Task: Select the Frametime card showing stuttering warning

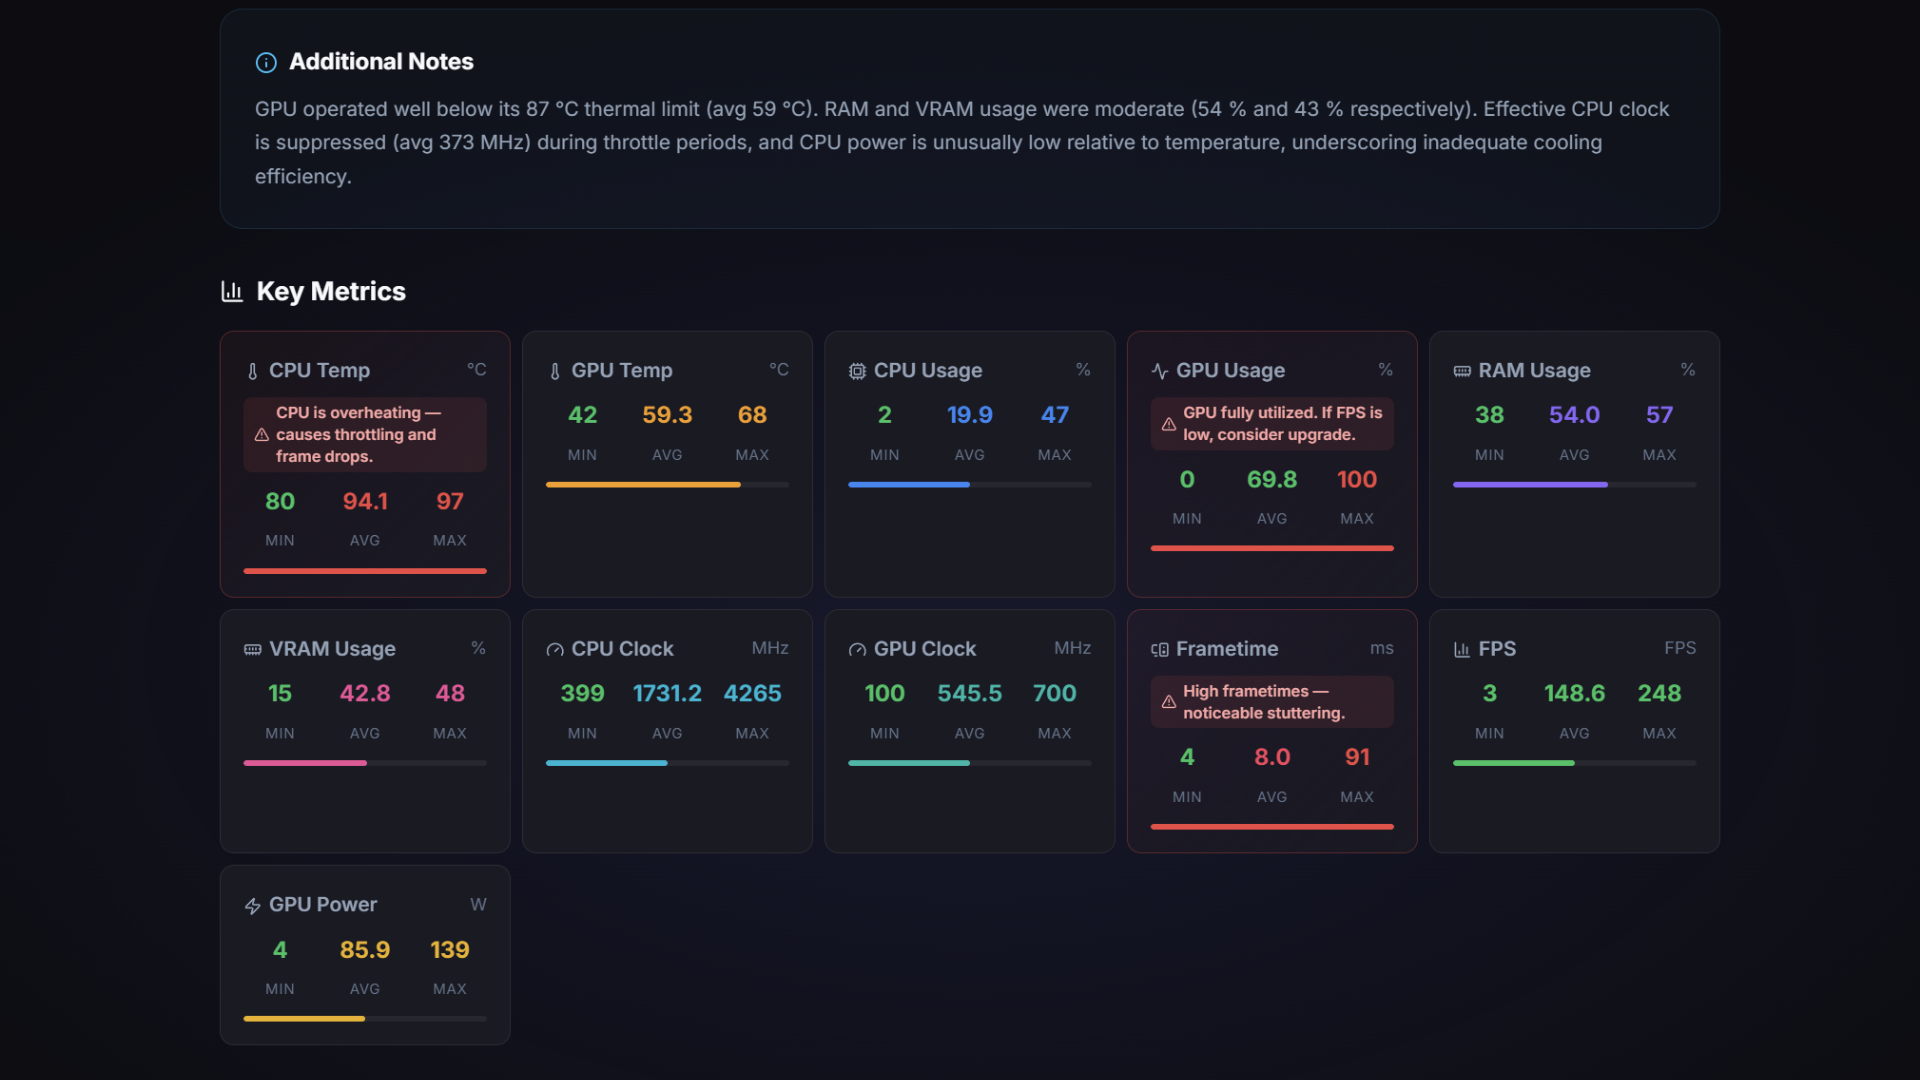Action: [1271, 730]
